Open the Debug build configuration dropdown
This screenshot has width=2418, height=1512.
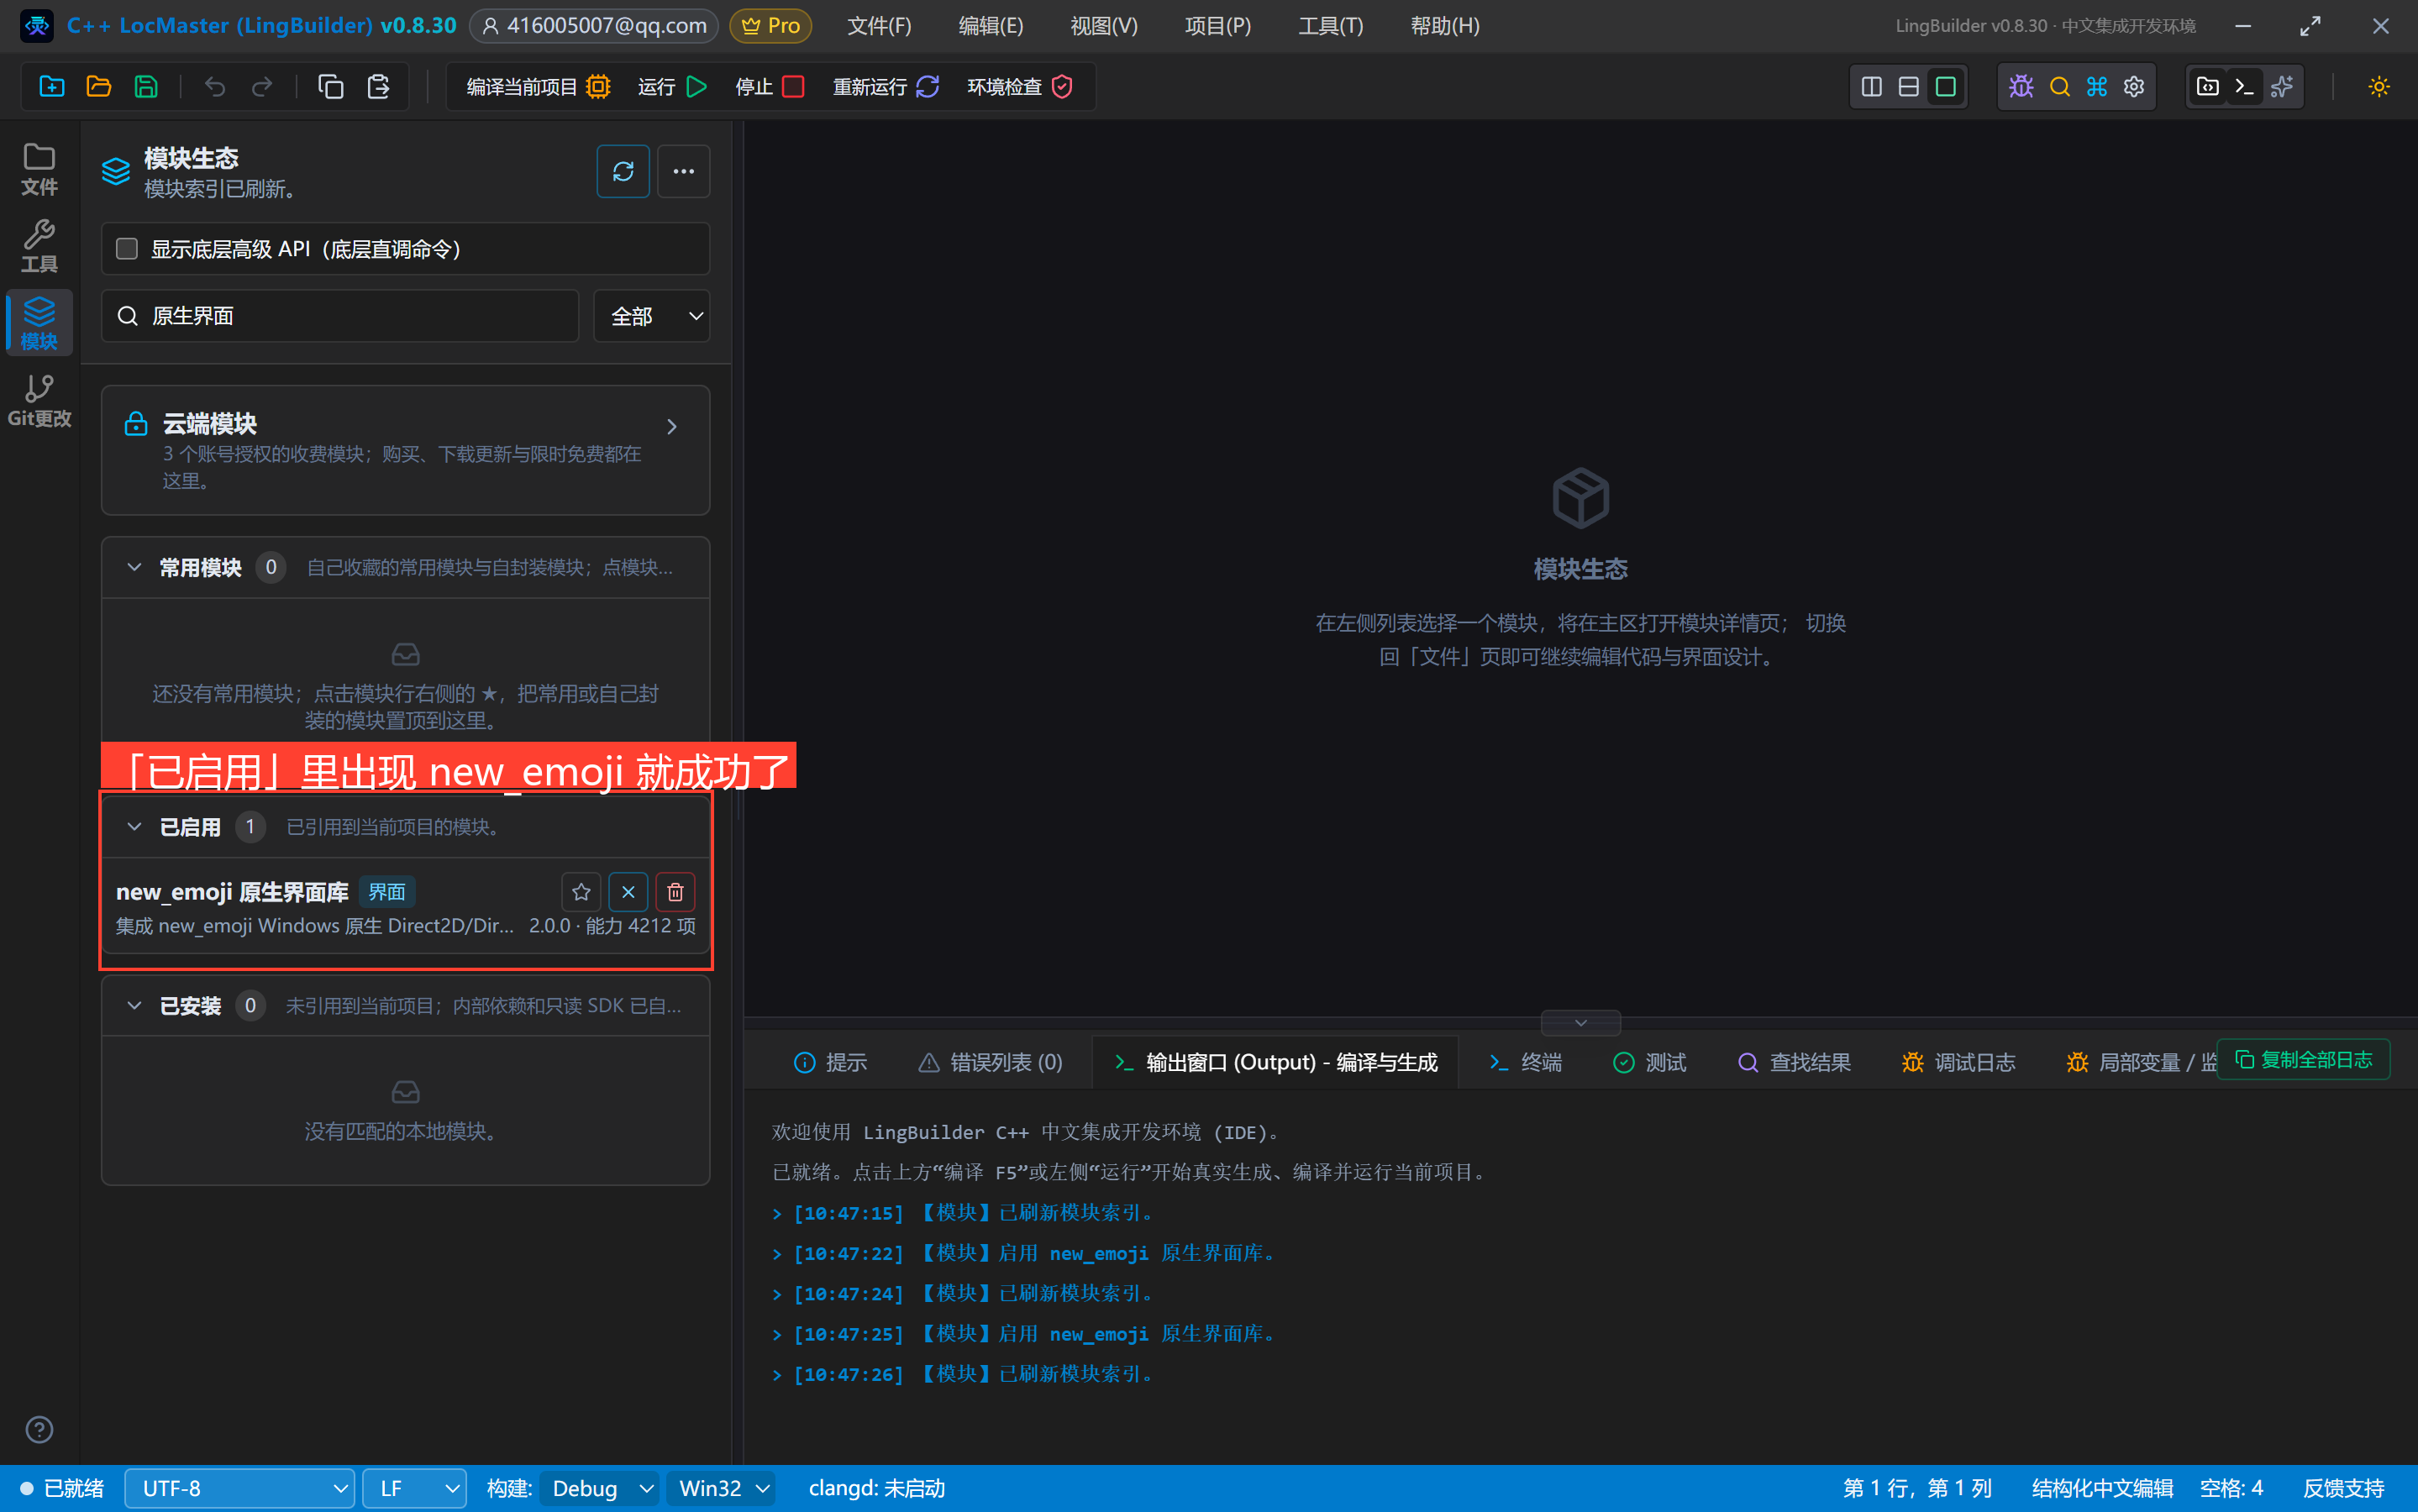[600, 1488]
